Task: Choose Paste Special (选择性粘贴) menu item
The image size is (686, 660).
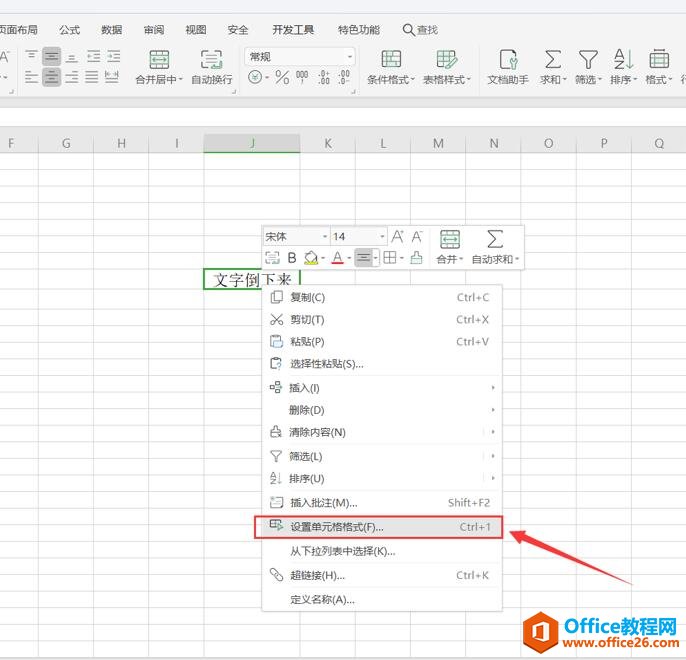Action: coord(382,364)
